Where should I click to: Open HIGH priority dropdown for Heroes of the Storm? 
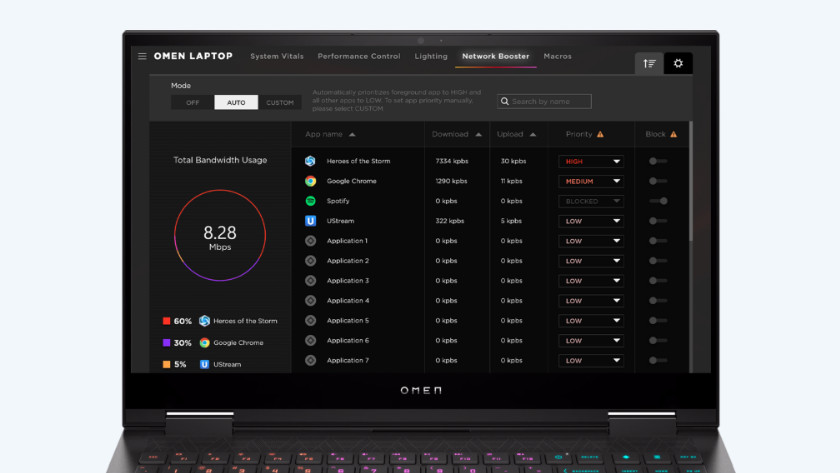[x=591, y=161]
